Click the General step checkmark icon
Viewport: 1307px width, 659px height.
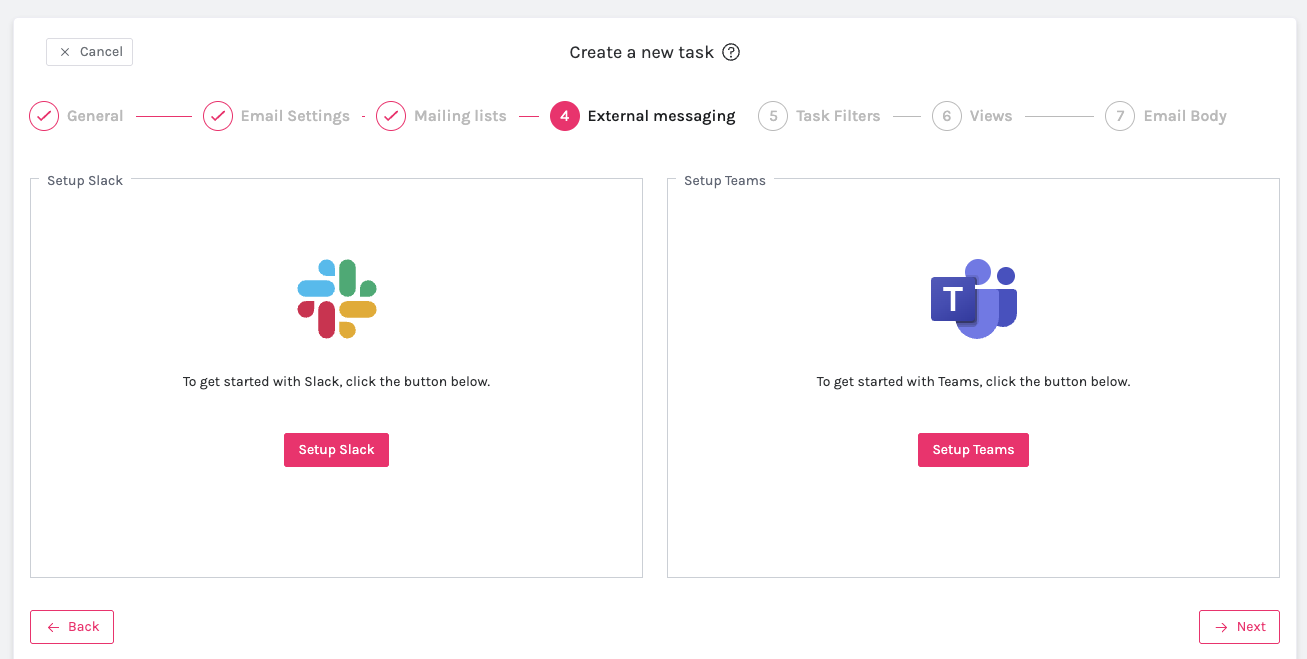(x=44, y=116)
